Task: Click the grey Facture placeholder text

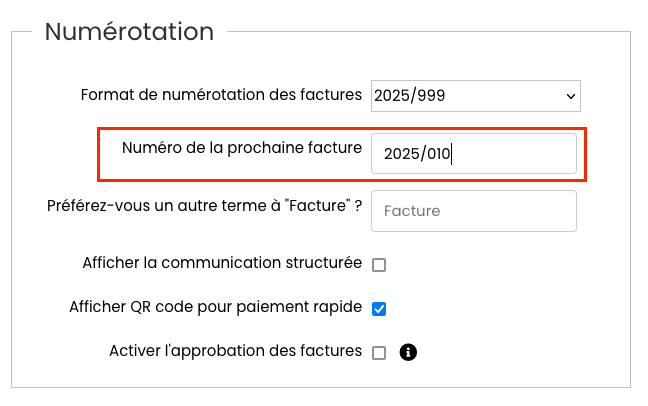Action: pyautogui.click(x=412, y=211)
